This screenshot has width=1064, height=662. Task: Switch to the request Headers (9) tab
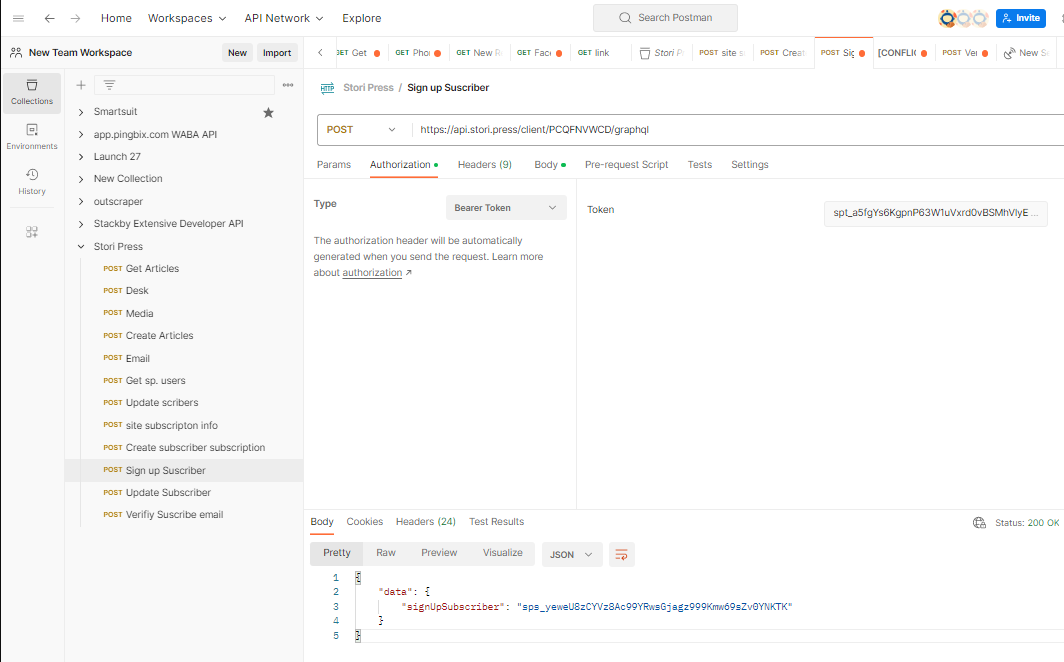[x=484, y=164]
